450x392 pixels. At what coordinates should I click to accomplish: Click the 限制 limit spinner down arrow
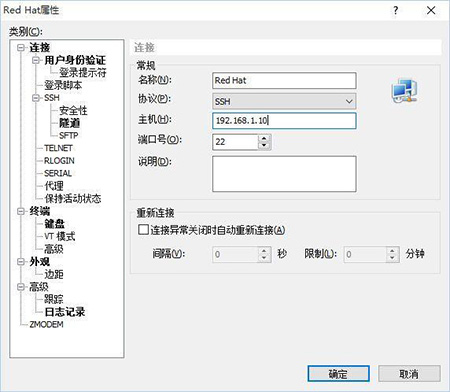[x=392, y=258]
